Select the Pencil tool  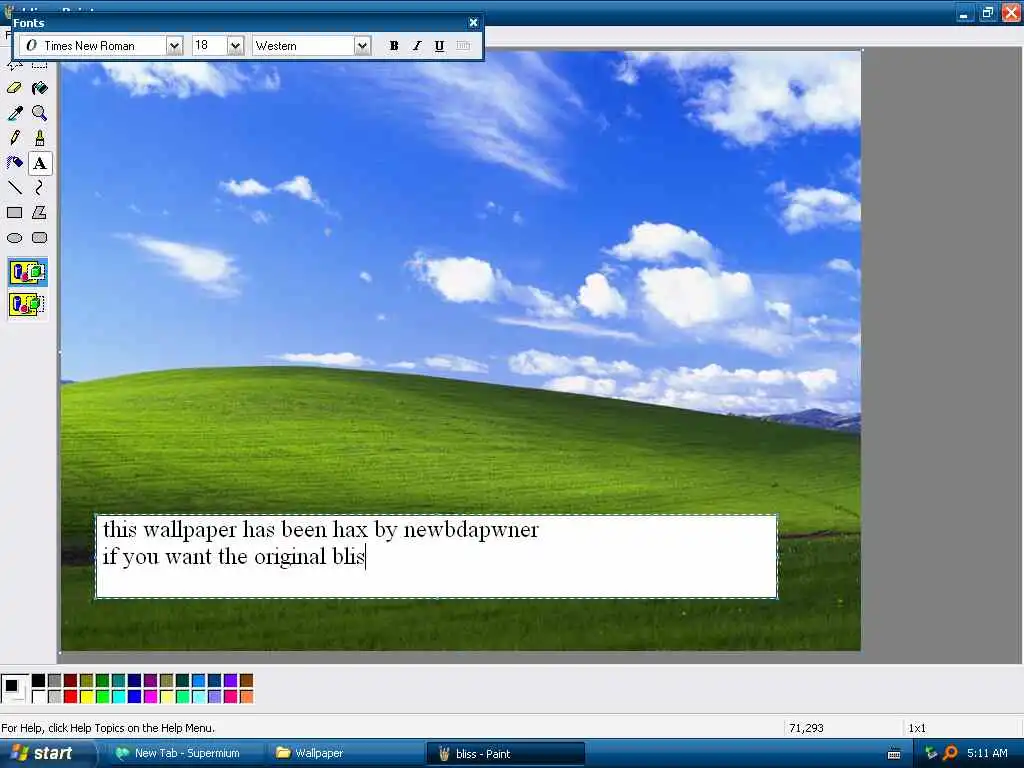click(14, 138)
